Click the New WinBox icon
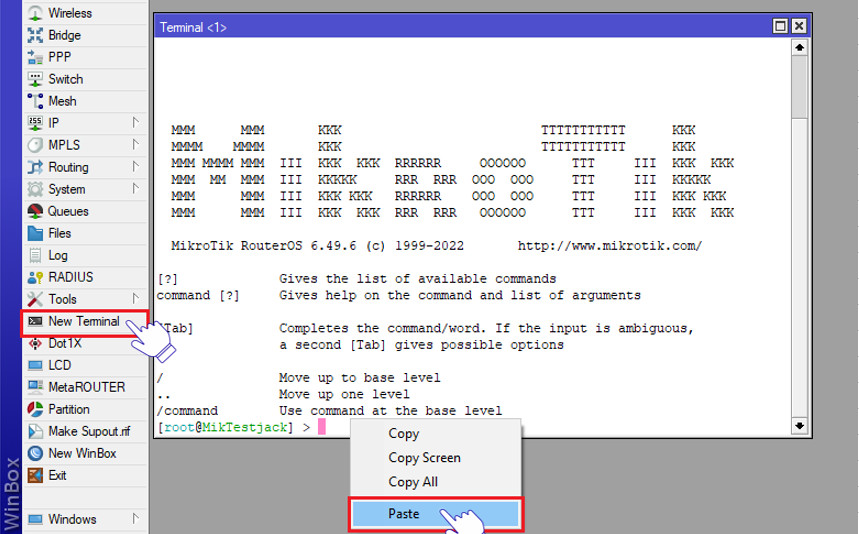 click(35, 453)
